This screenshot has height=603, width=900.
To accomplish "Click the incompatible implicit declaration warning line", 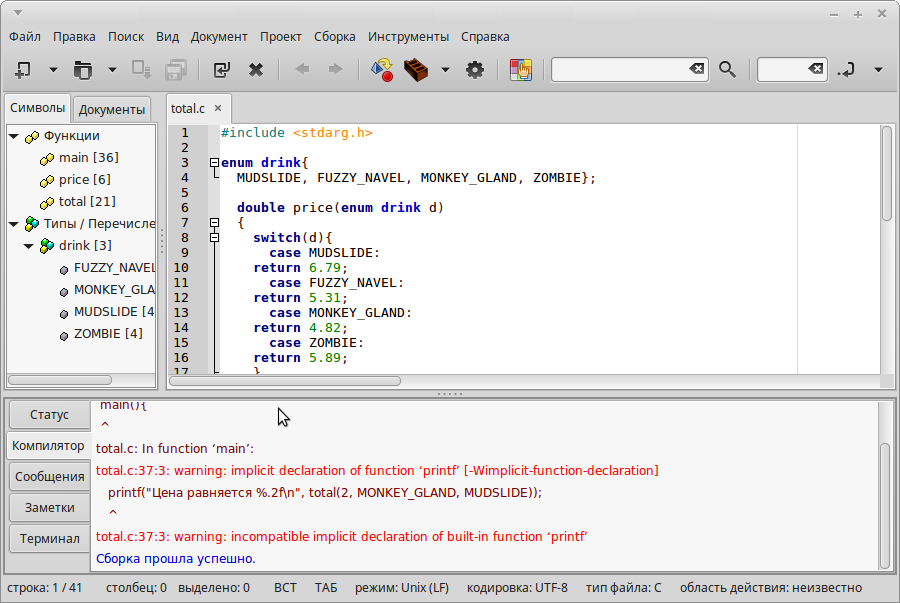I will (x=342, y=537).
